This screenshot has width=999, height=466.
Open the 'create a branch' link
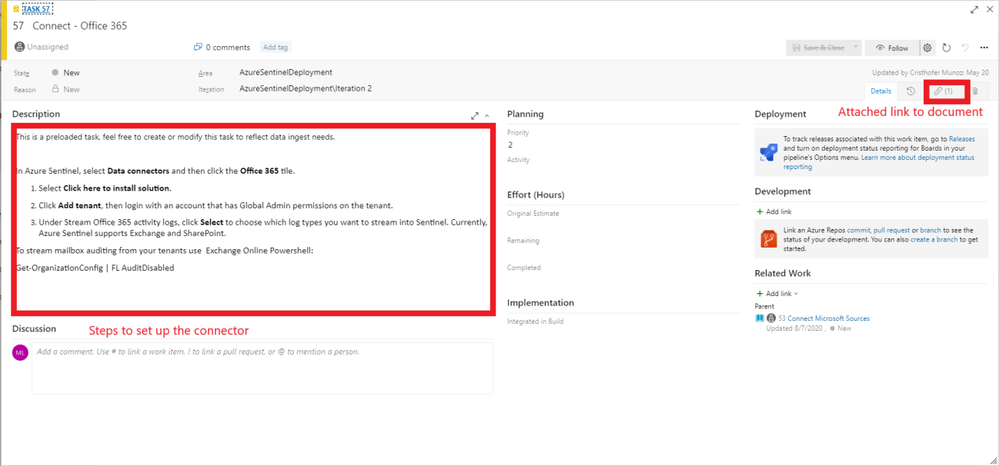click(932, 240)
